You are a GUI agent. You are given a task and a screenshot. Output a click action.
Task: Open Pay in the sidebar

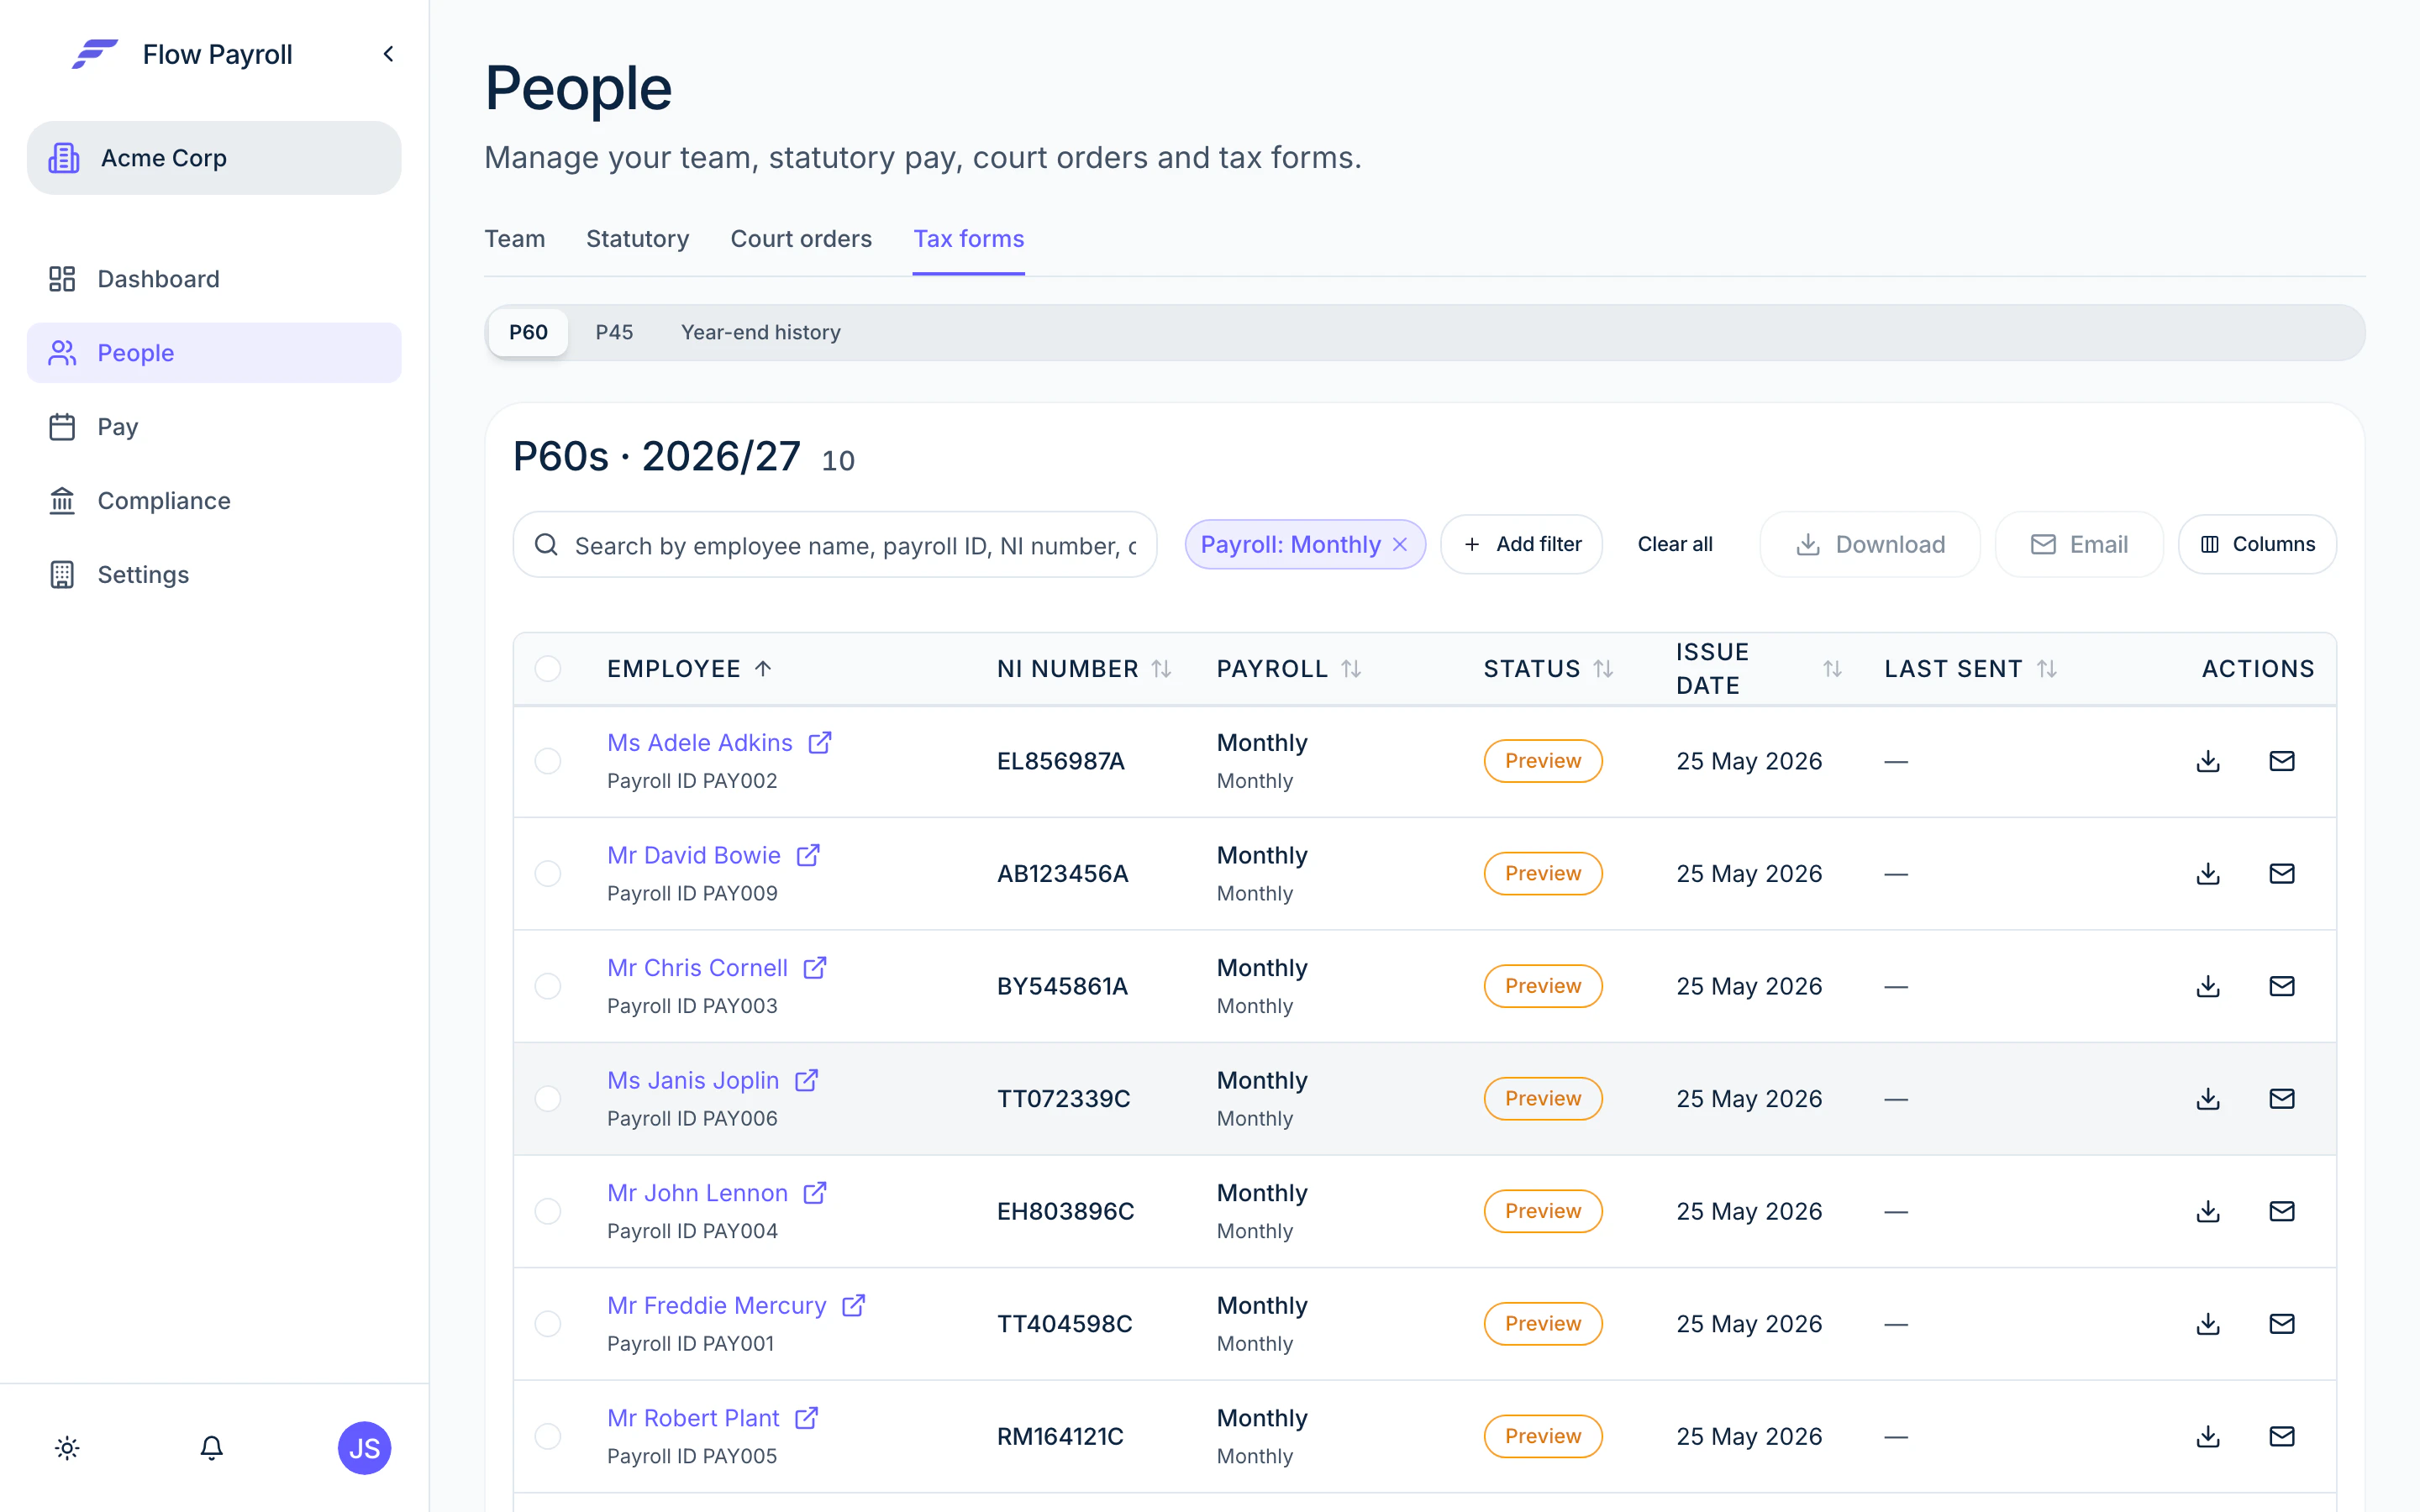click(214, 427)
